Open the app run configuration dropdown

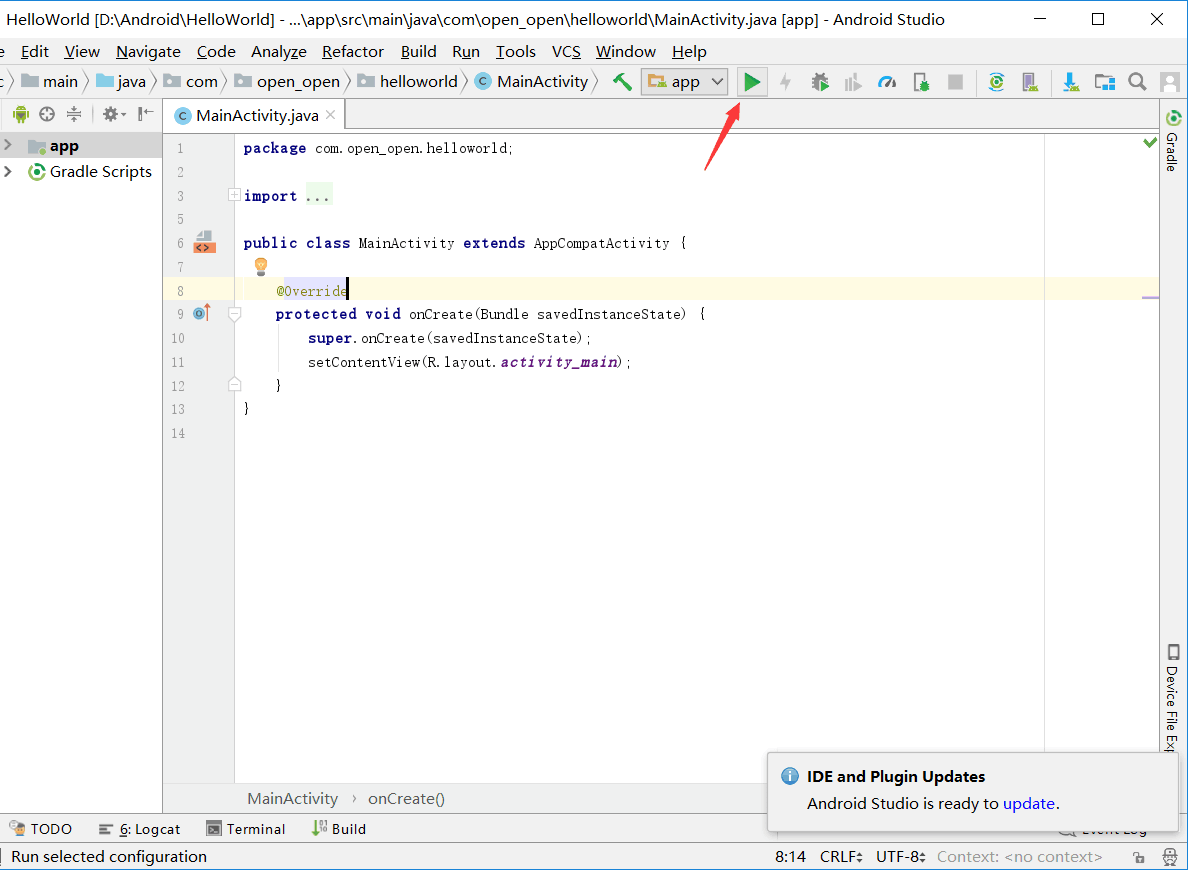pos(685,82)
